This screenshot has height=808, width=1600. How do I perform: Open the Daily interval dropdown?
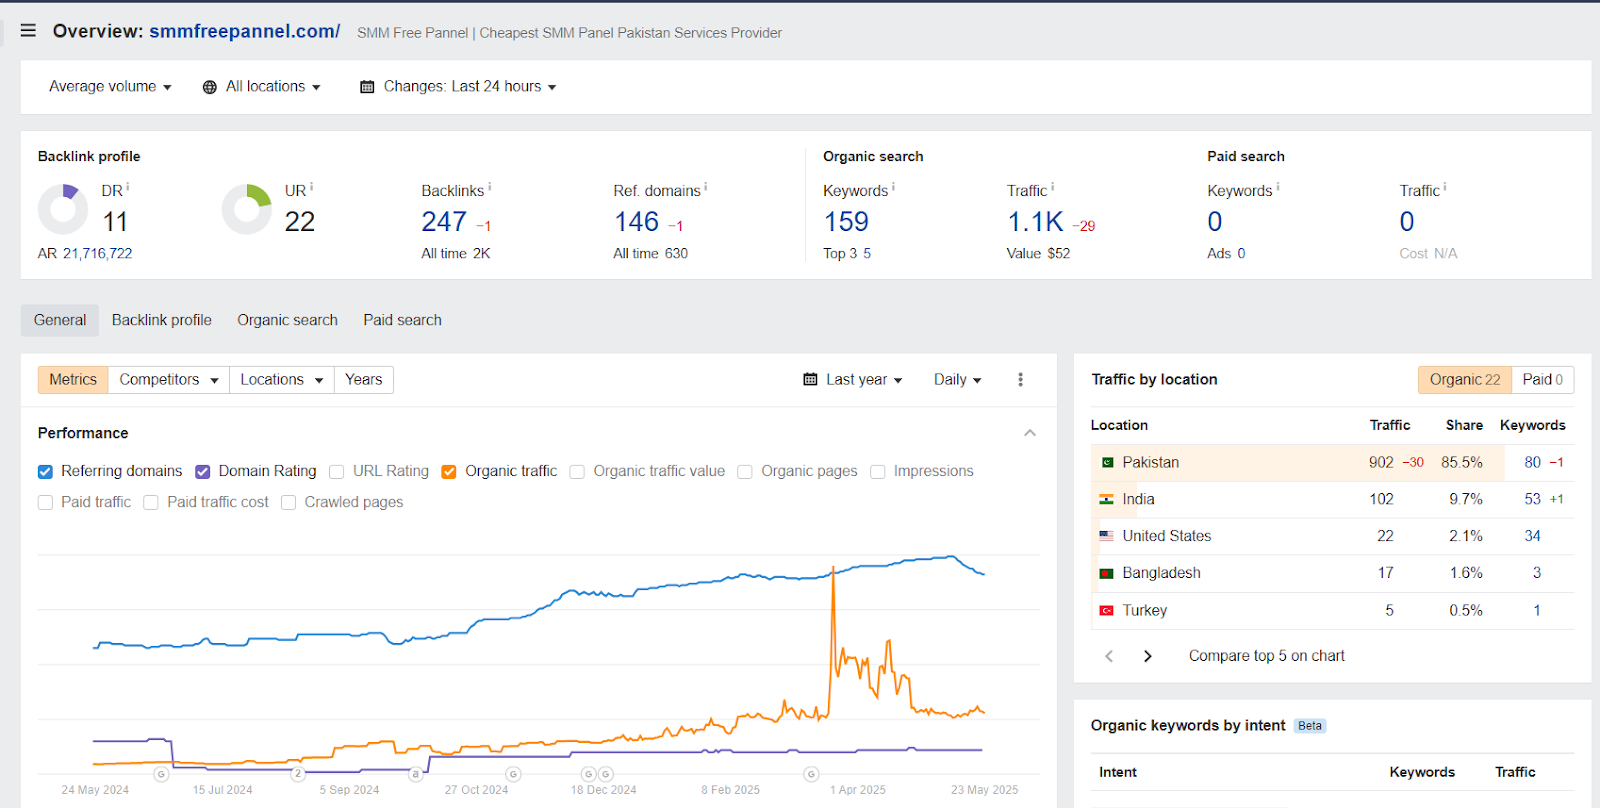[957, 380]
